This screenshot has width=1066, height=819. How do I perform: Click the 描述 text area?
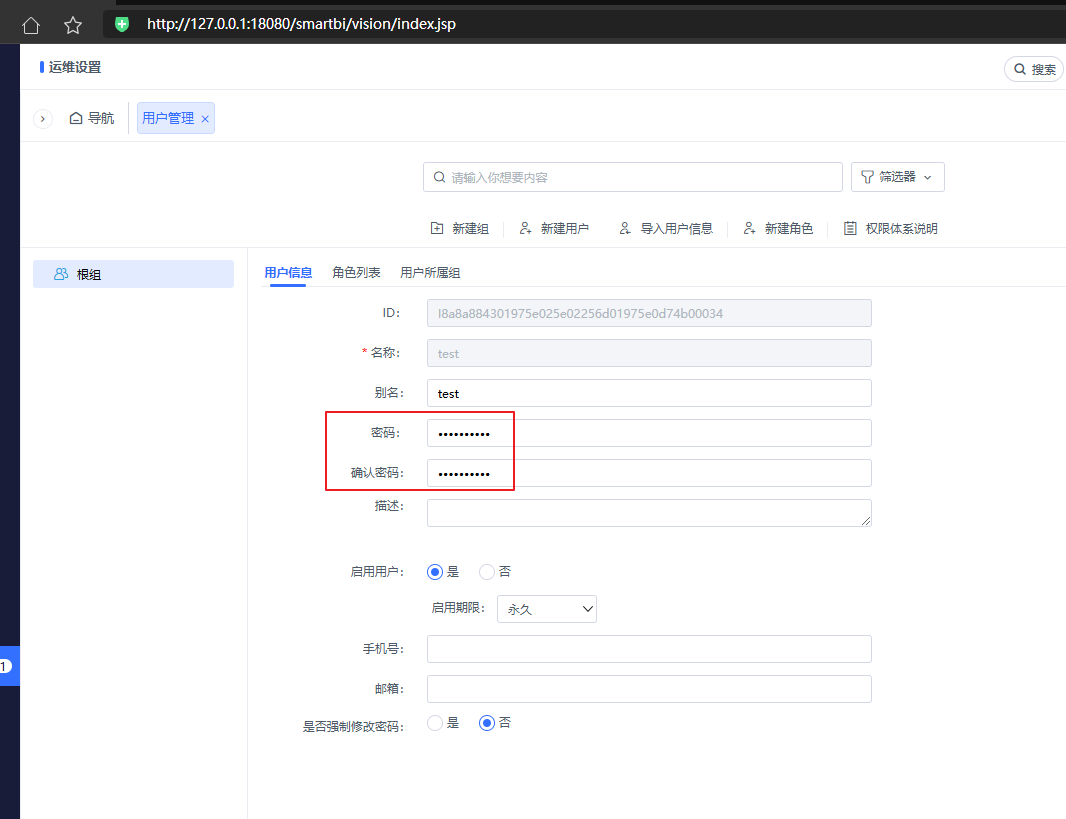[x=649, y=513]
